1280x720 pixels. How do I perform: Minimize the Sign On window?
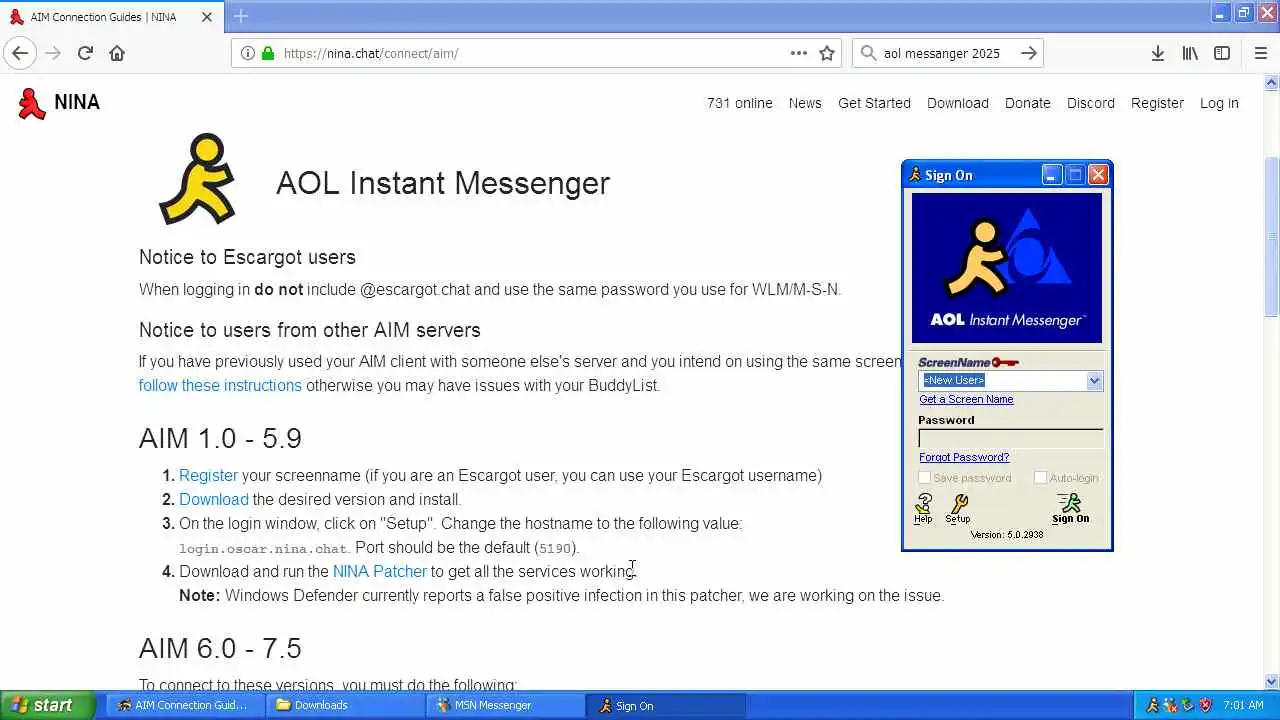1051,175
